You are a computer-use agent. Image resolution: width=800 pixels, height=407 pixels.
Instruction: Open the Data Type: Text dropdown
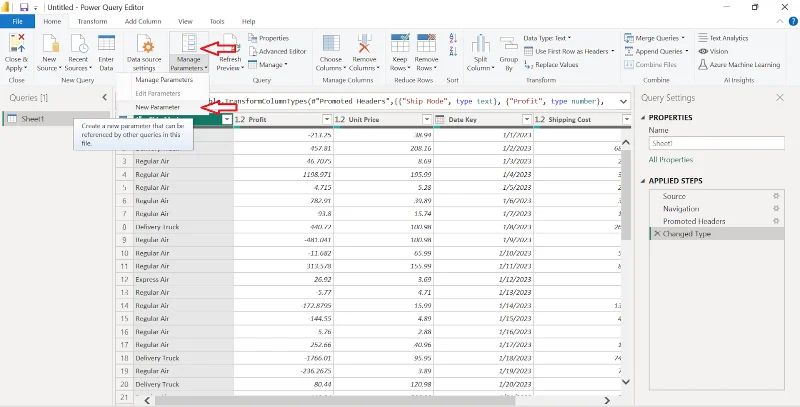point(547,38)
